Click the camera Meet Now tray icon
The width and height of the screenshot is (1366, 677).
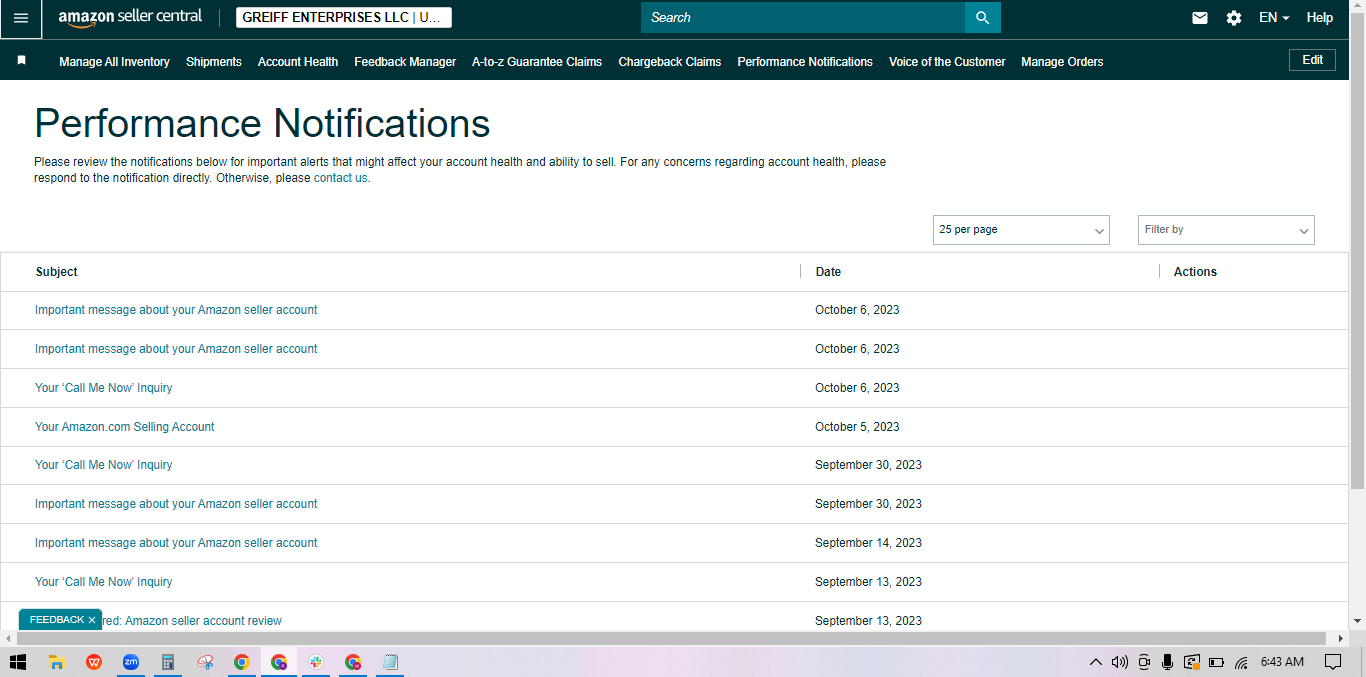1144,662
